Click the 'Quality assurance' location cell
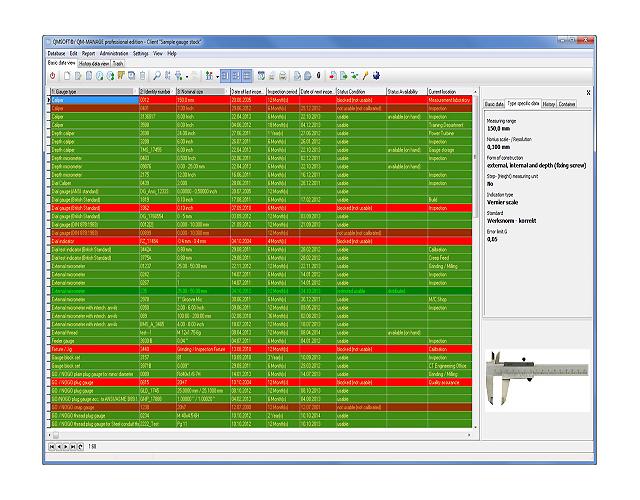 (449, 382)
